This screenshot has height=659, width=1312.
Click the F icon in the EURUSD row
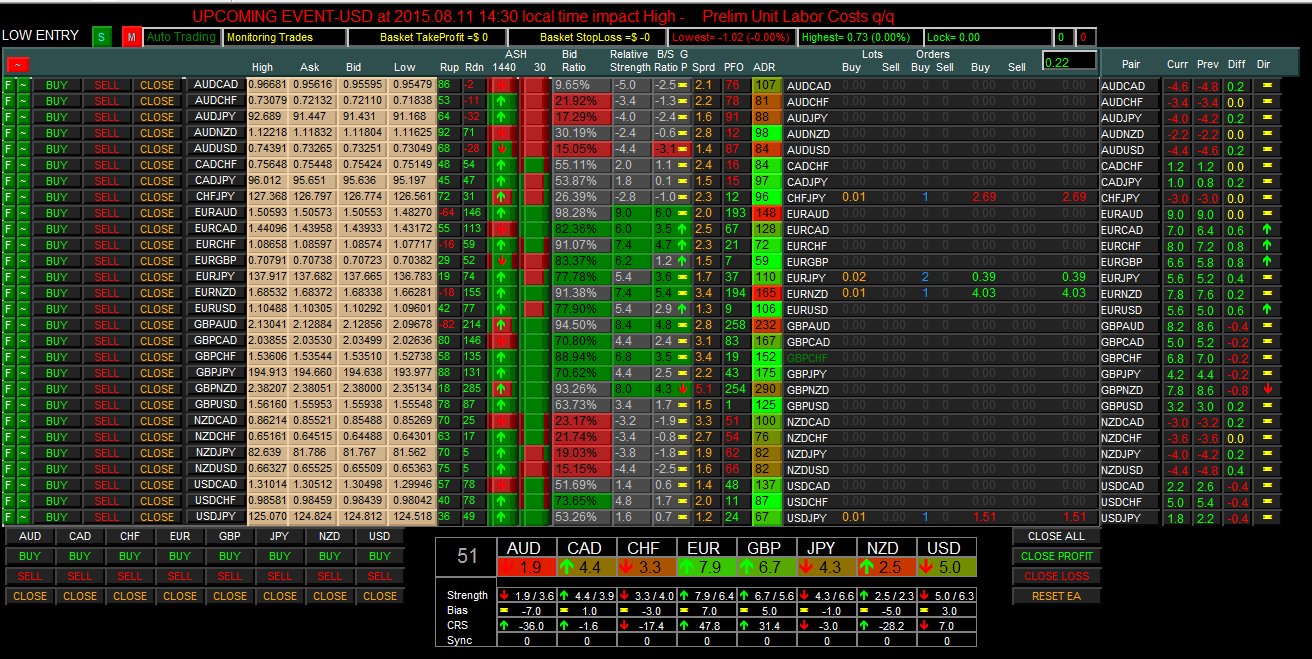pyautogui.click(x=8, y=309)
